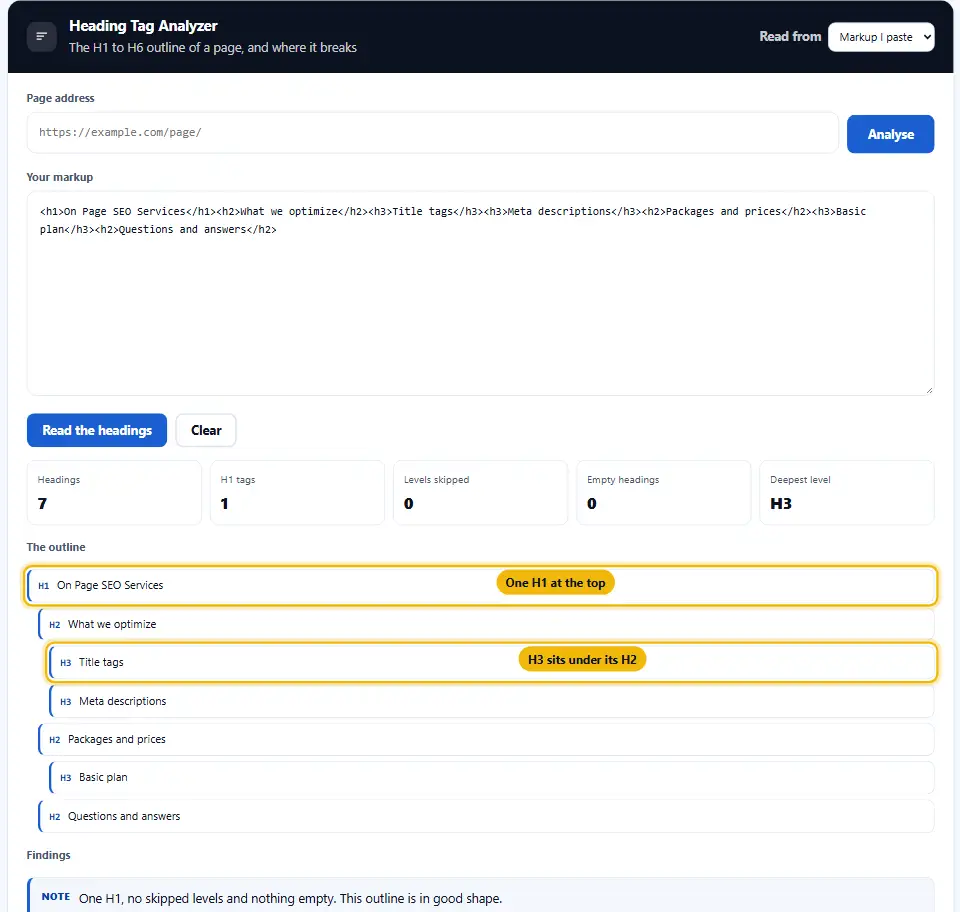Click the Heading Tag Analyzer logo icon
Viewport: 960px width, 912px height.
pyautogui.click(x=42, y=37)
